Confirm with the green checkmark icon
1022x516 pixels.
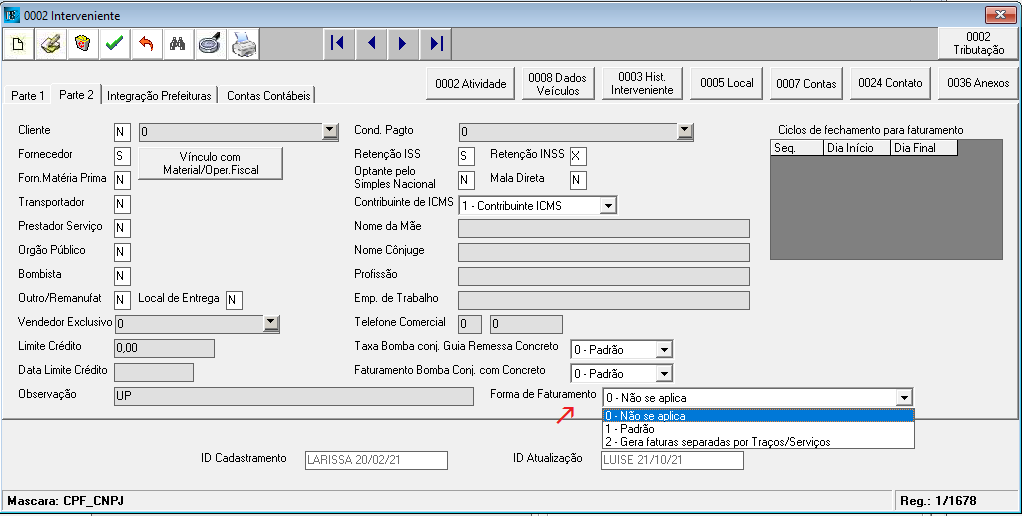point(114,44)
